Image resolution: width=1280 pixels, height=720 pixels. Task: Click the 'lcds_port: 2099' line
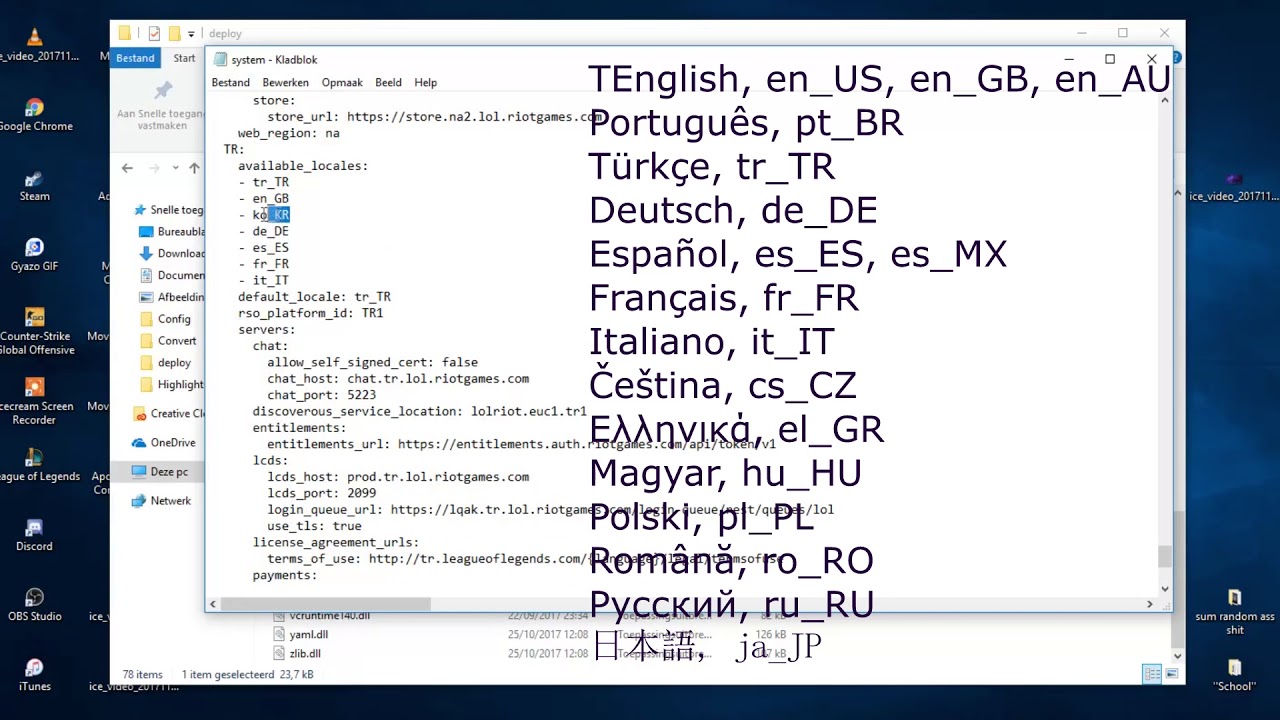322,493
